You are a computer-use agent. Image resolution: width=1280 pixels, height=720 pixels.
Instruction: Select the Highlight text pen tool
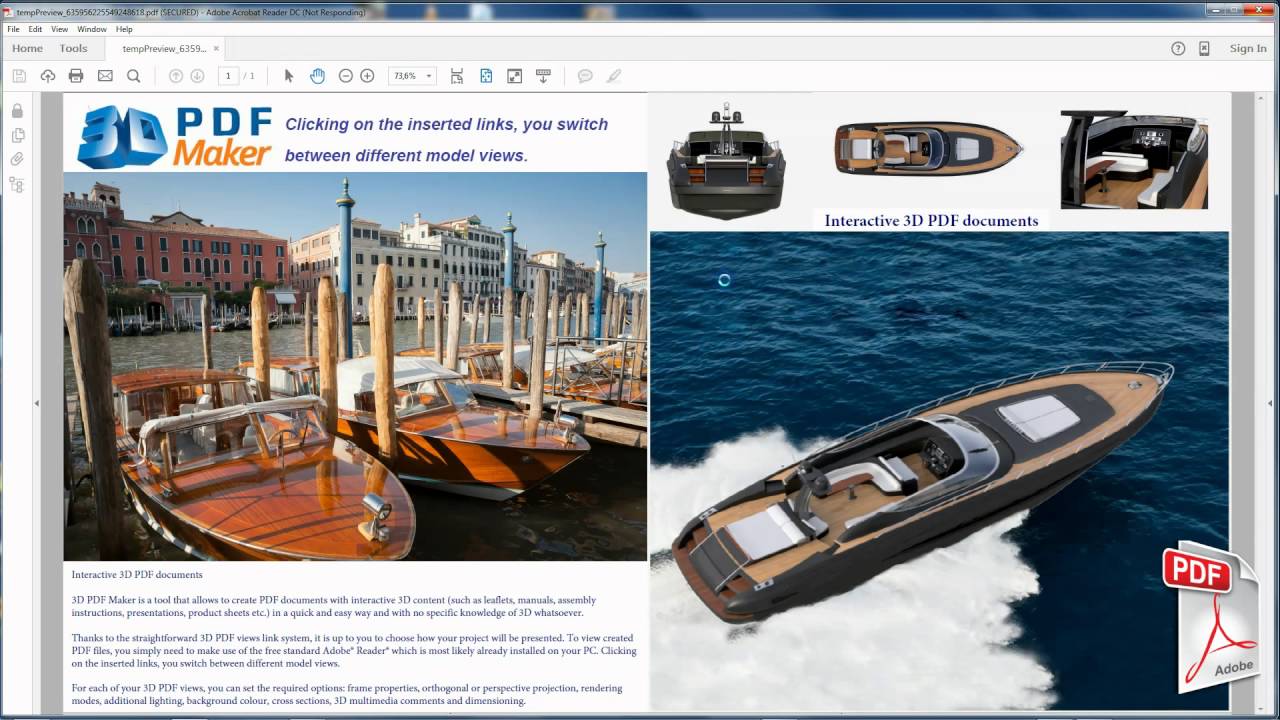click(x=614, y=76)
